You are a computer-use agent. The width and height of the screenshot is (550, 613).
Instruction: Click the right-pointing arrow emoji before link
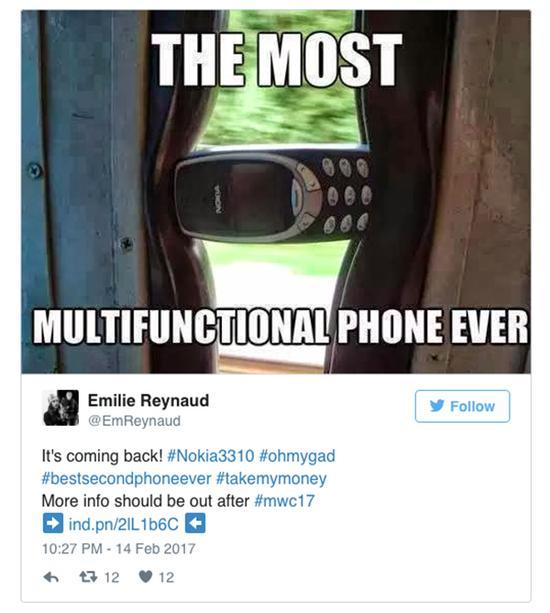53,523
